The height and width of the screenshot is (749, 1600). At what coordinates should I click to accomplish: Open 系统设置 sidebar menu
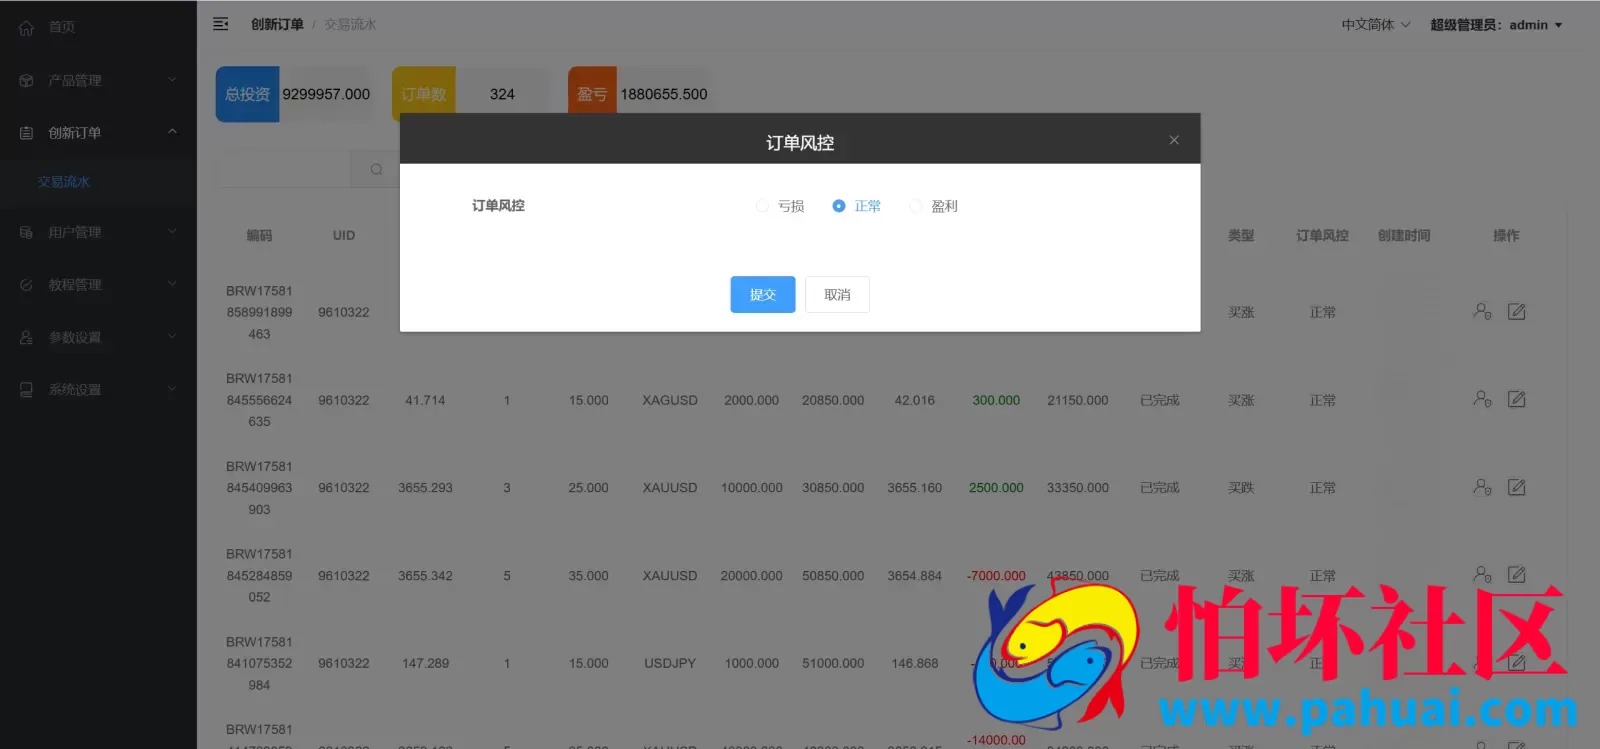click(98, 389)
